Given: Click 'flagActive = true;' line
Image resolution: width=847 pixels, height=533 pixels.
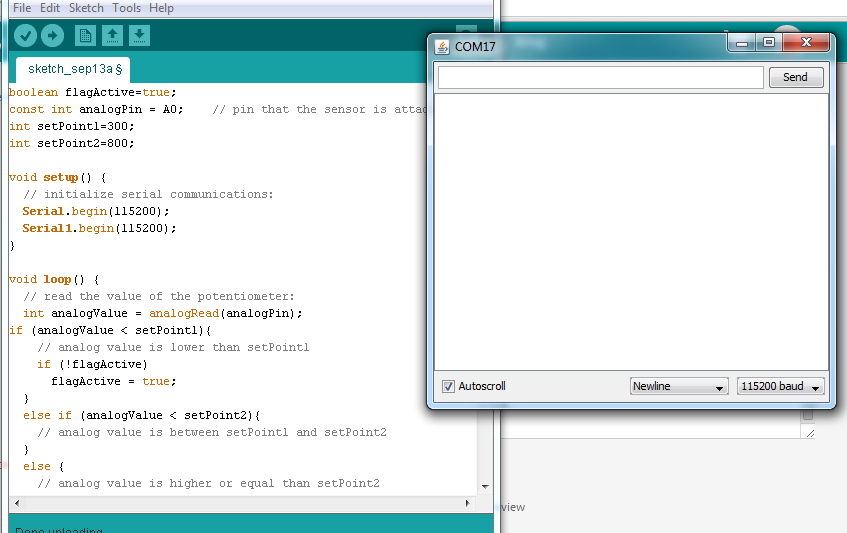Looking at the screenshot, I should point(114,381).
